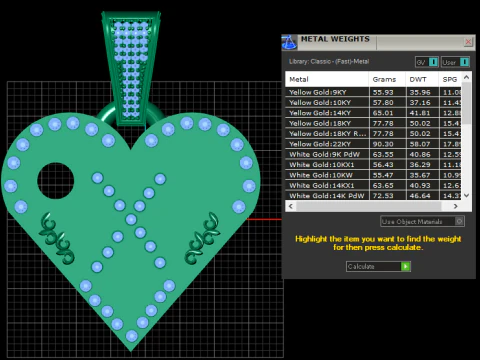
Task: Click the 58.07 DWT value
Action: [x=420, y=144]
